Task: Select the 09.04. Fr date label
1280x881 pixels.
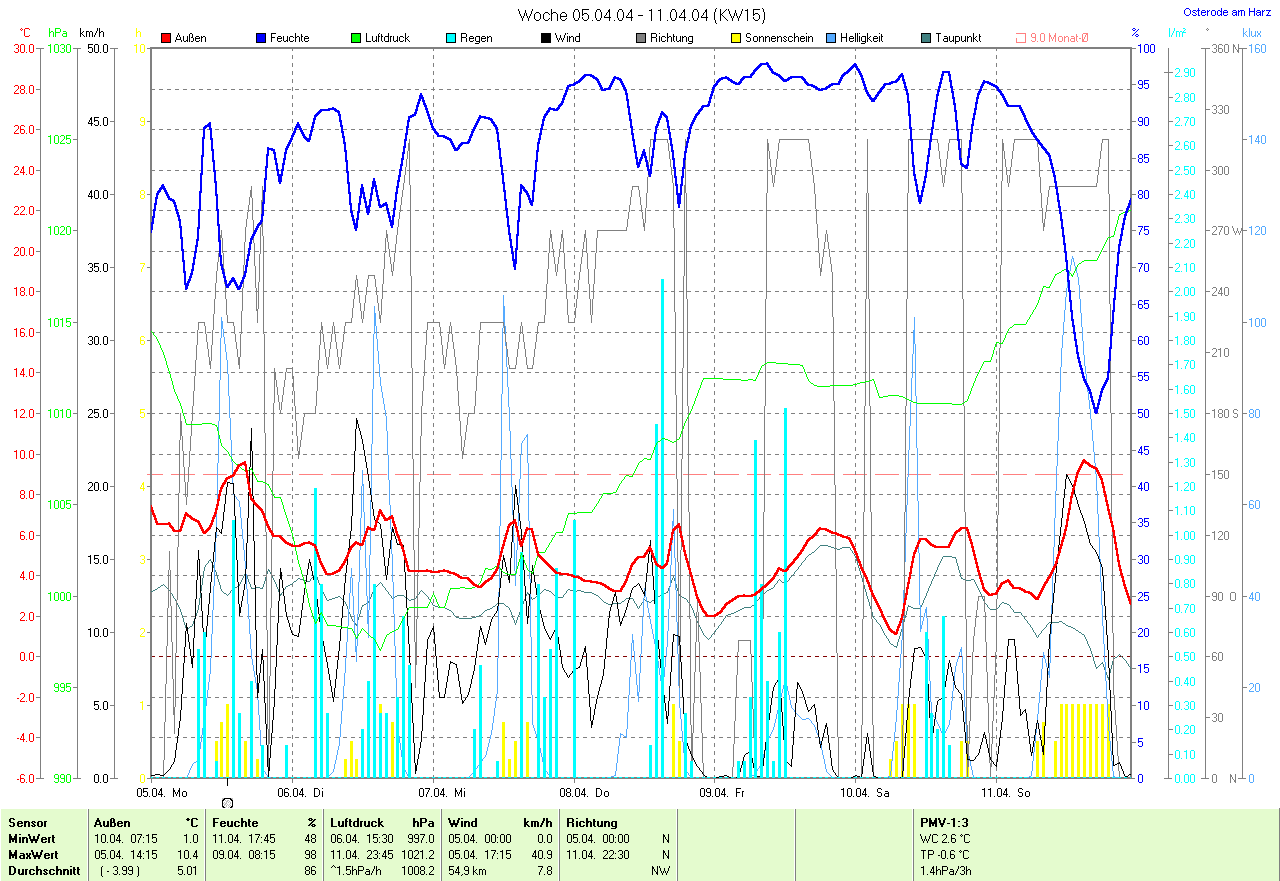Action: [722, 793]
